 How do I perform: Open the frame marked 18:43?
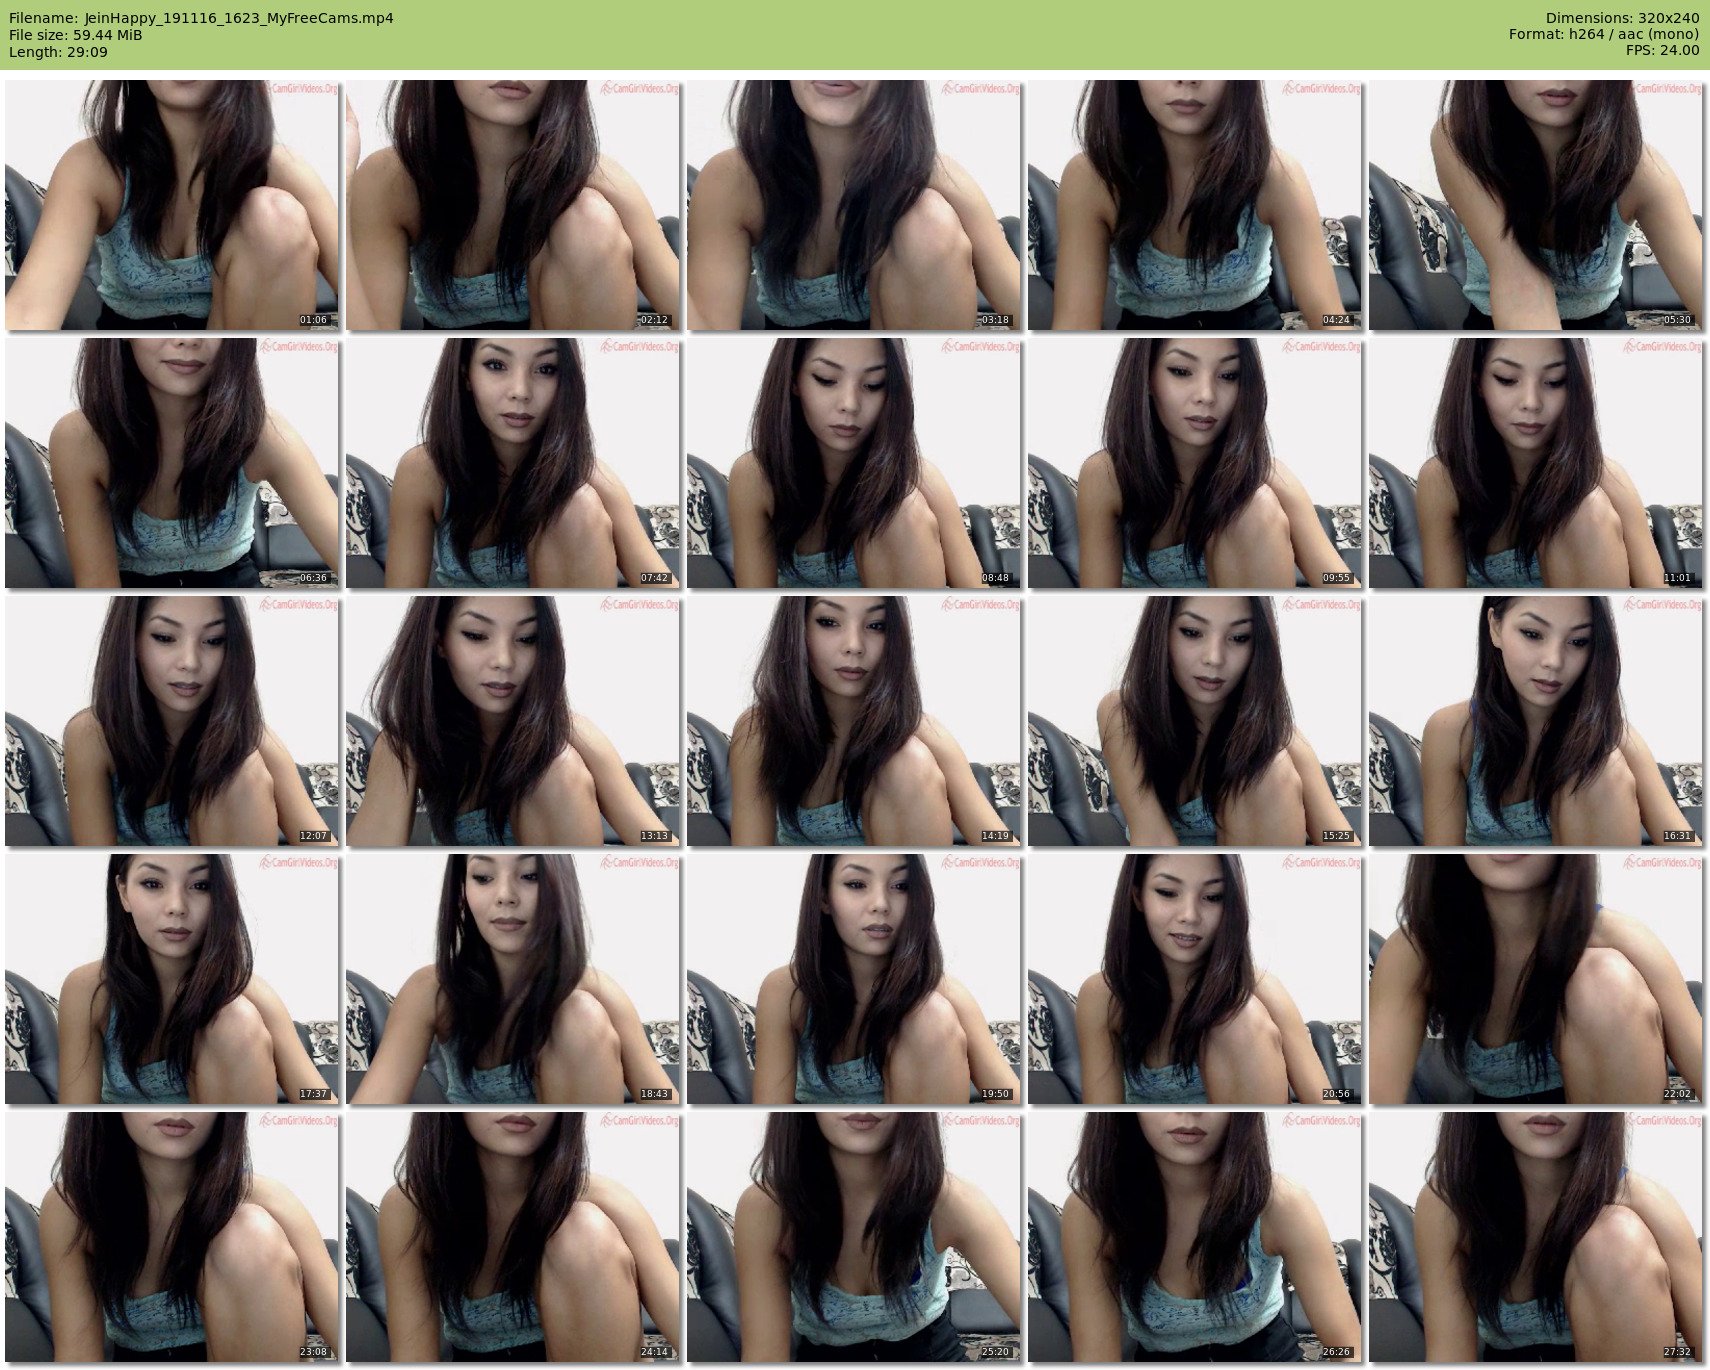[x=513, y=979]
